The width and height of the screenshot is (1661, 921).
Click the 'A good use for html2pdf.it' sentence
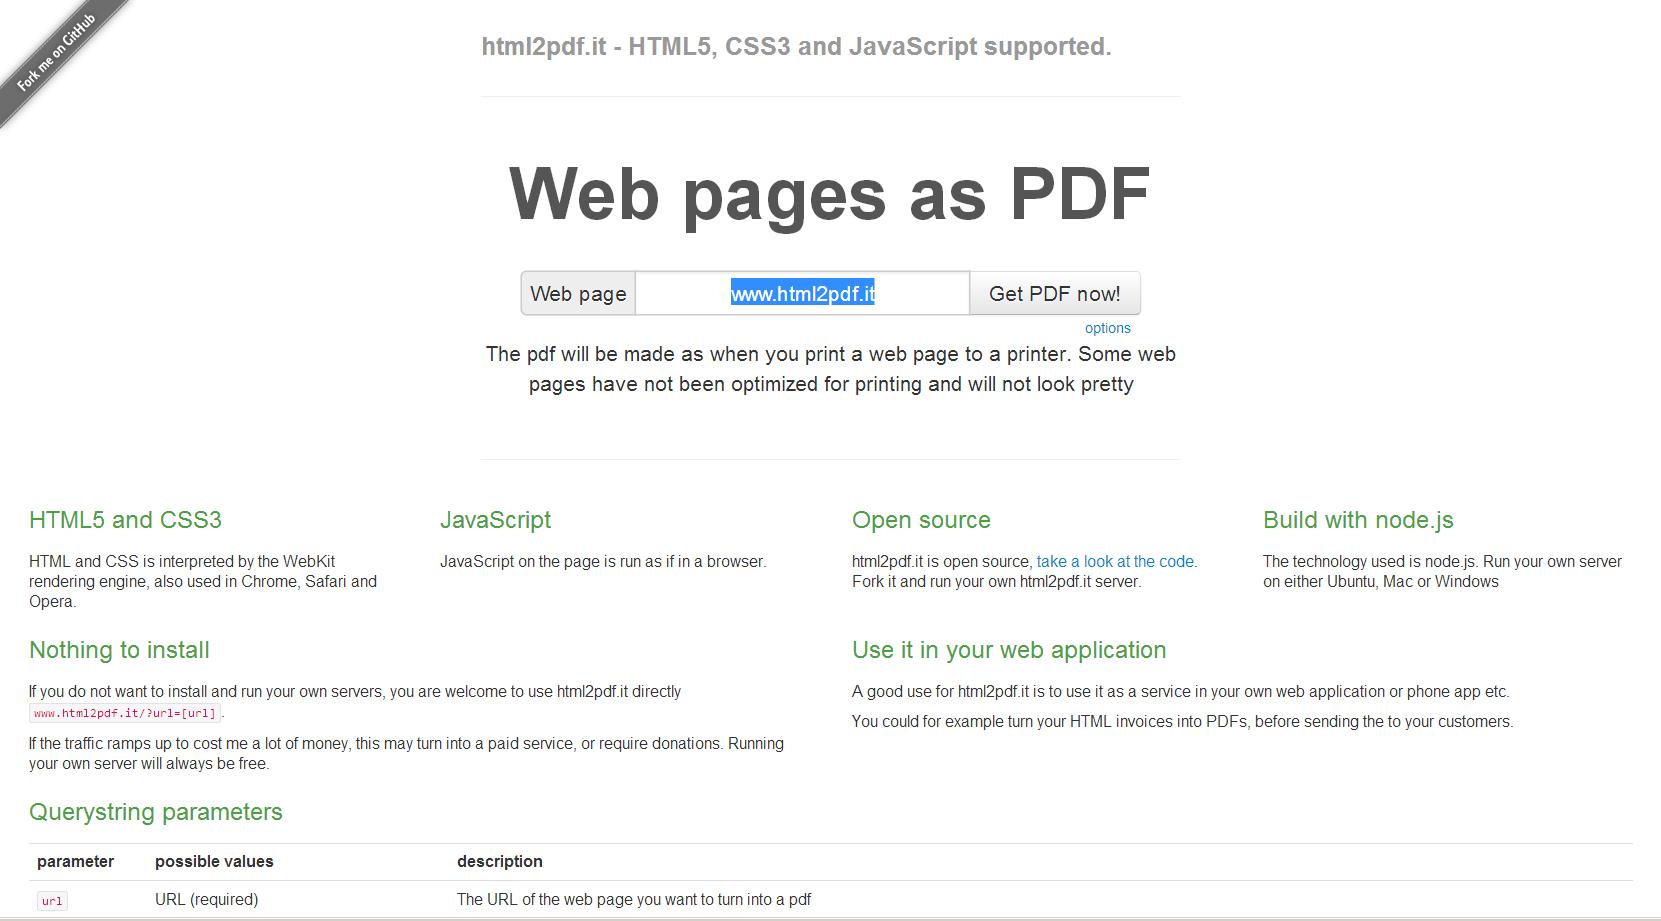point(1181,692)
